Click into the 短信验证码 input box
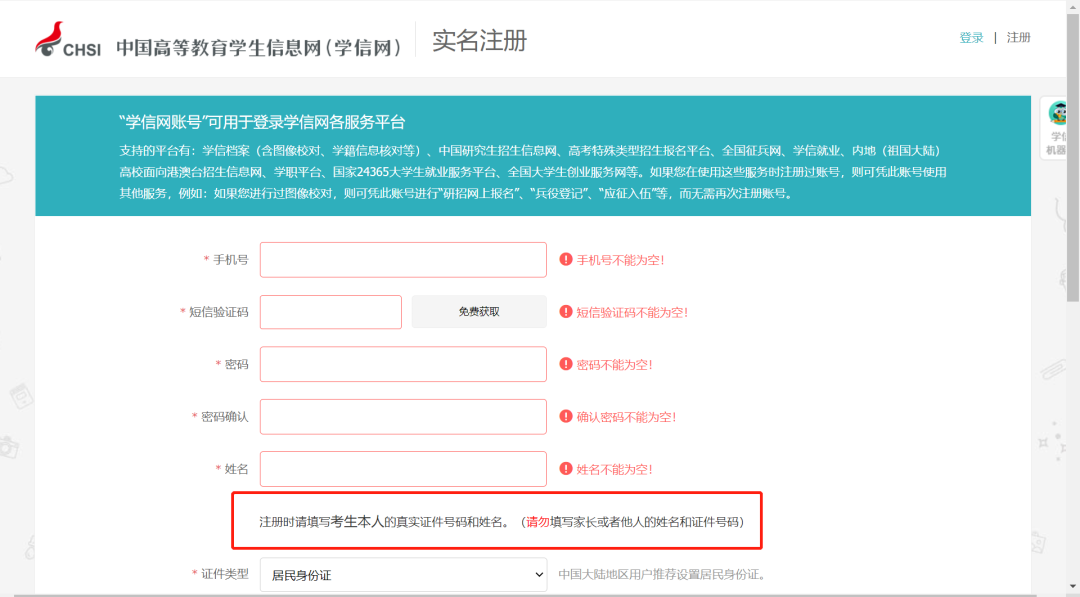The width and height of the screenshot is (1080, 597). pyautogui.click(x=330, y=312)
